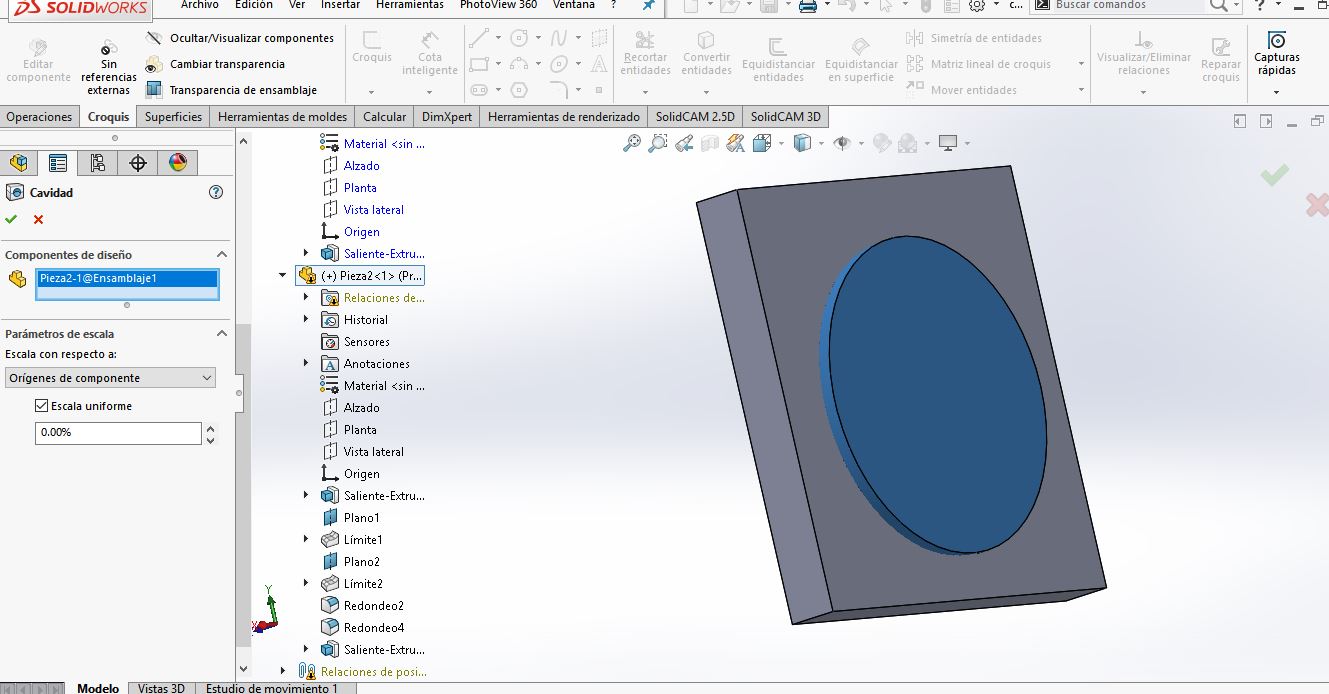The image size is (1329, 694).
Task: Open the ConfigurationManager tab icon
Action: coord(98,163)
